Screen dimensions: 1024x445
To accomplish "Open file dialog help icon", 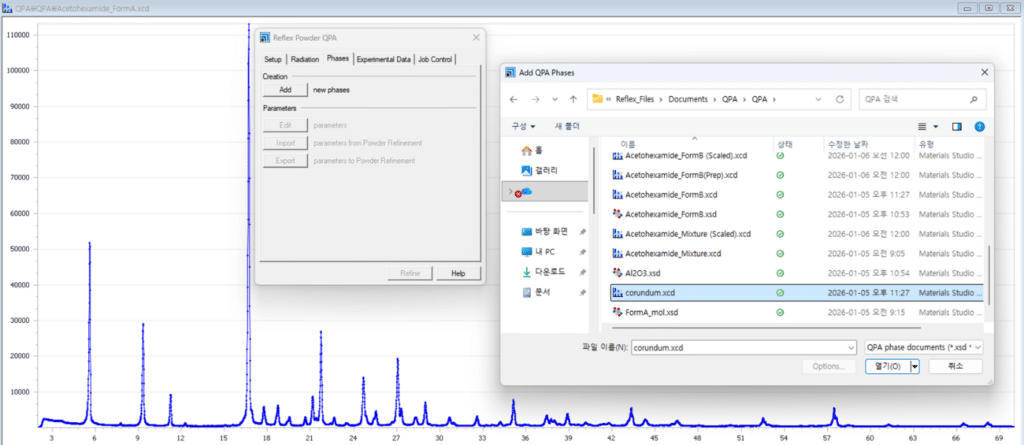I will pos(979,126).
